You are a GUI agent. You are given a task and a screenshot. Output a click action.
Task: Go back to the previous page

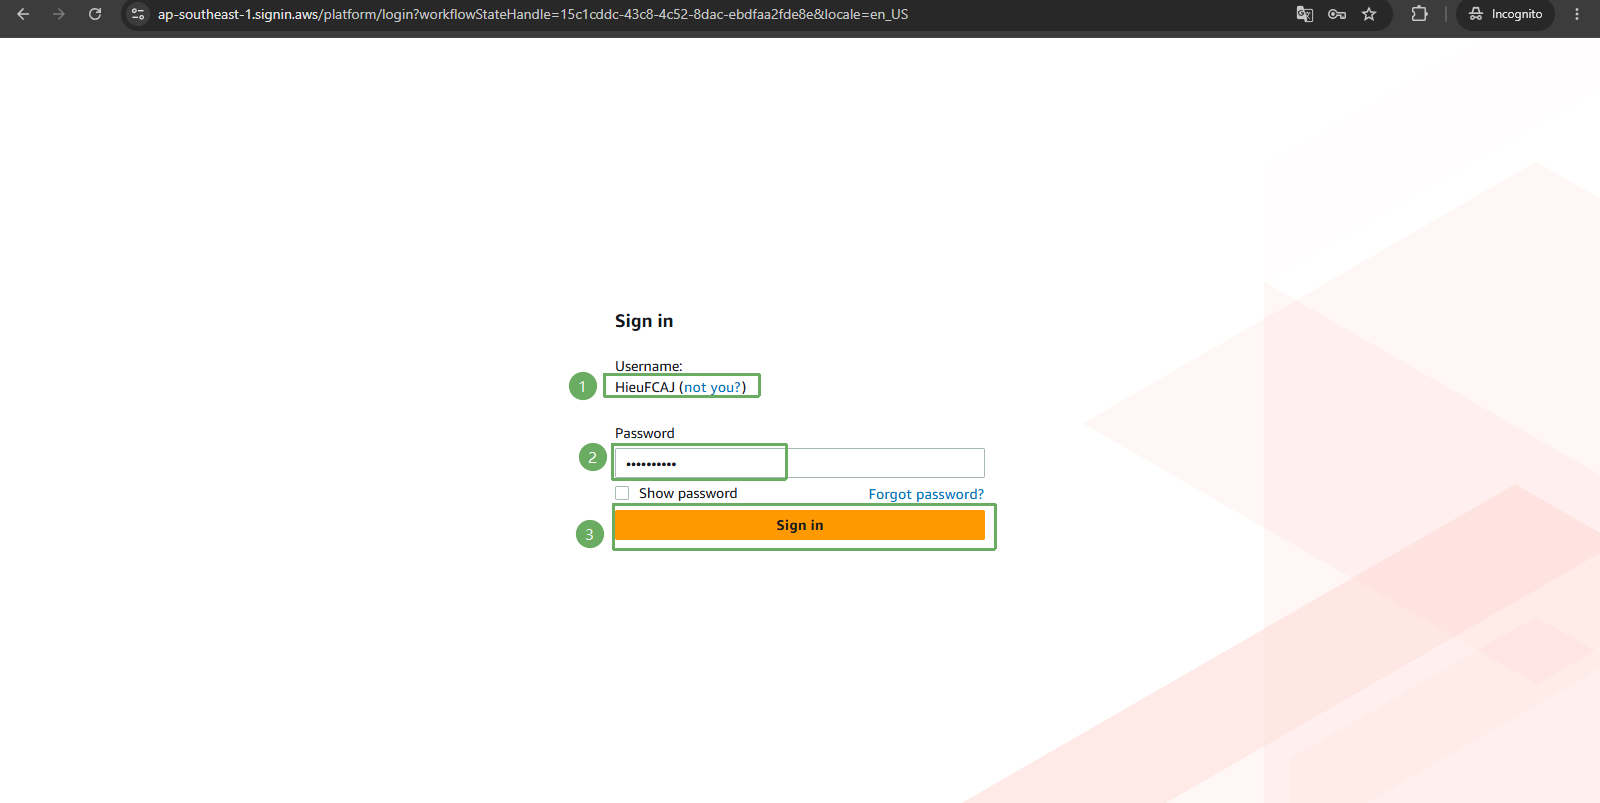[23, 14]
